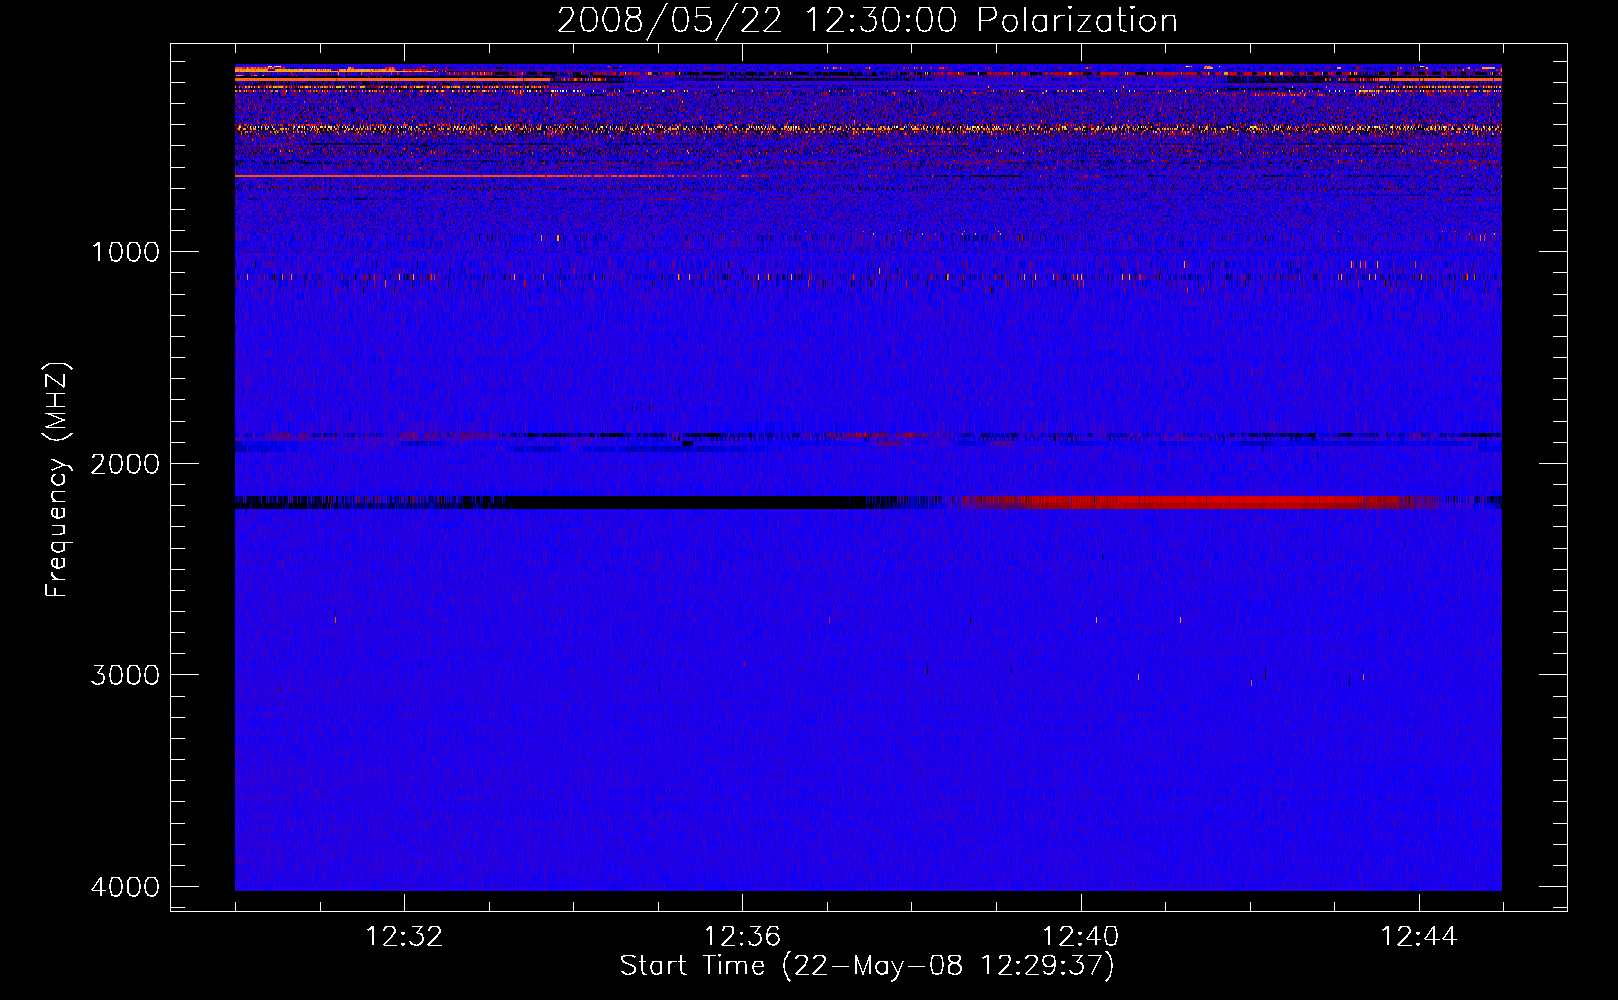Screen dimensions: 1618x1000
Task: Click the 12:44 time tick label
Action: click(1419, 937)
